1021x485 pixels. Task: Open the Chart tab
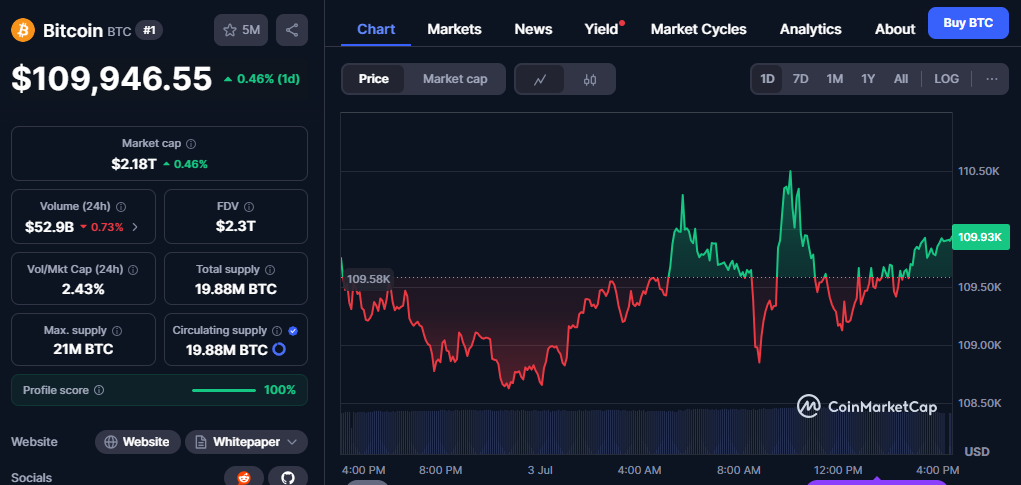click(x=376, y=29)
